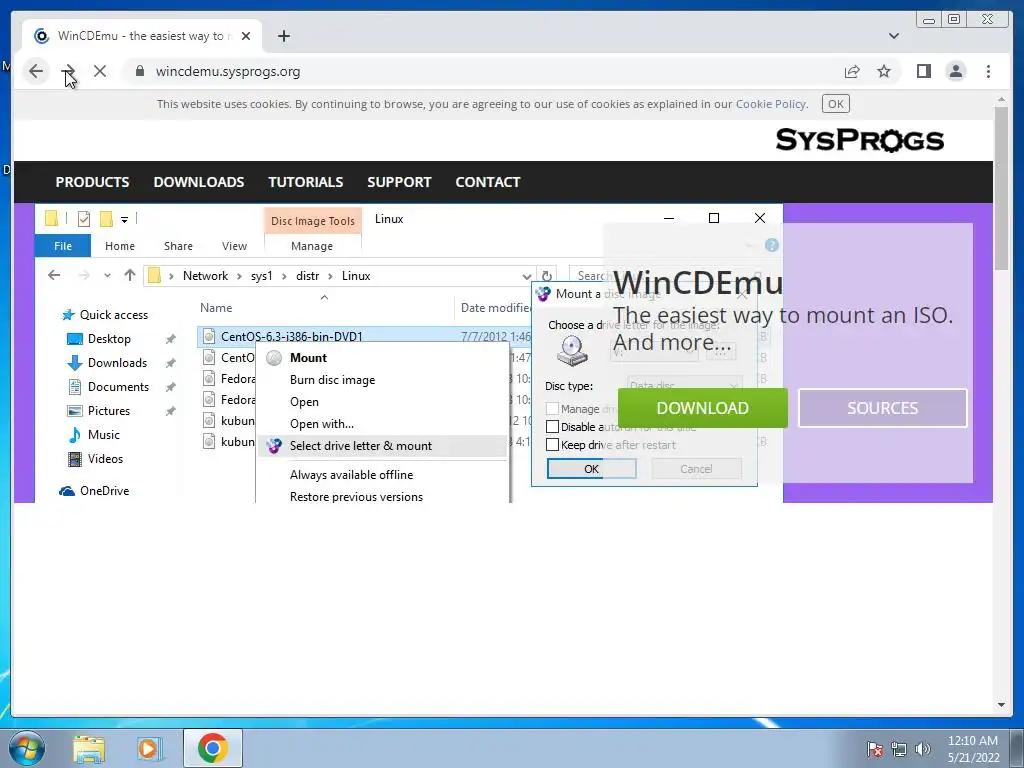Screen dimensions: 1024x768
Task: Open the TUTORIALS menu item
Action: (x=306, y=182)
